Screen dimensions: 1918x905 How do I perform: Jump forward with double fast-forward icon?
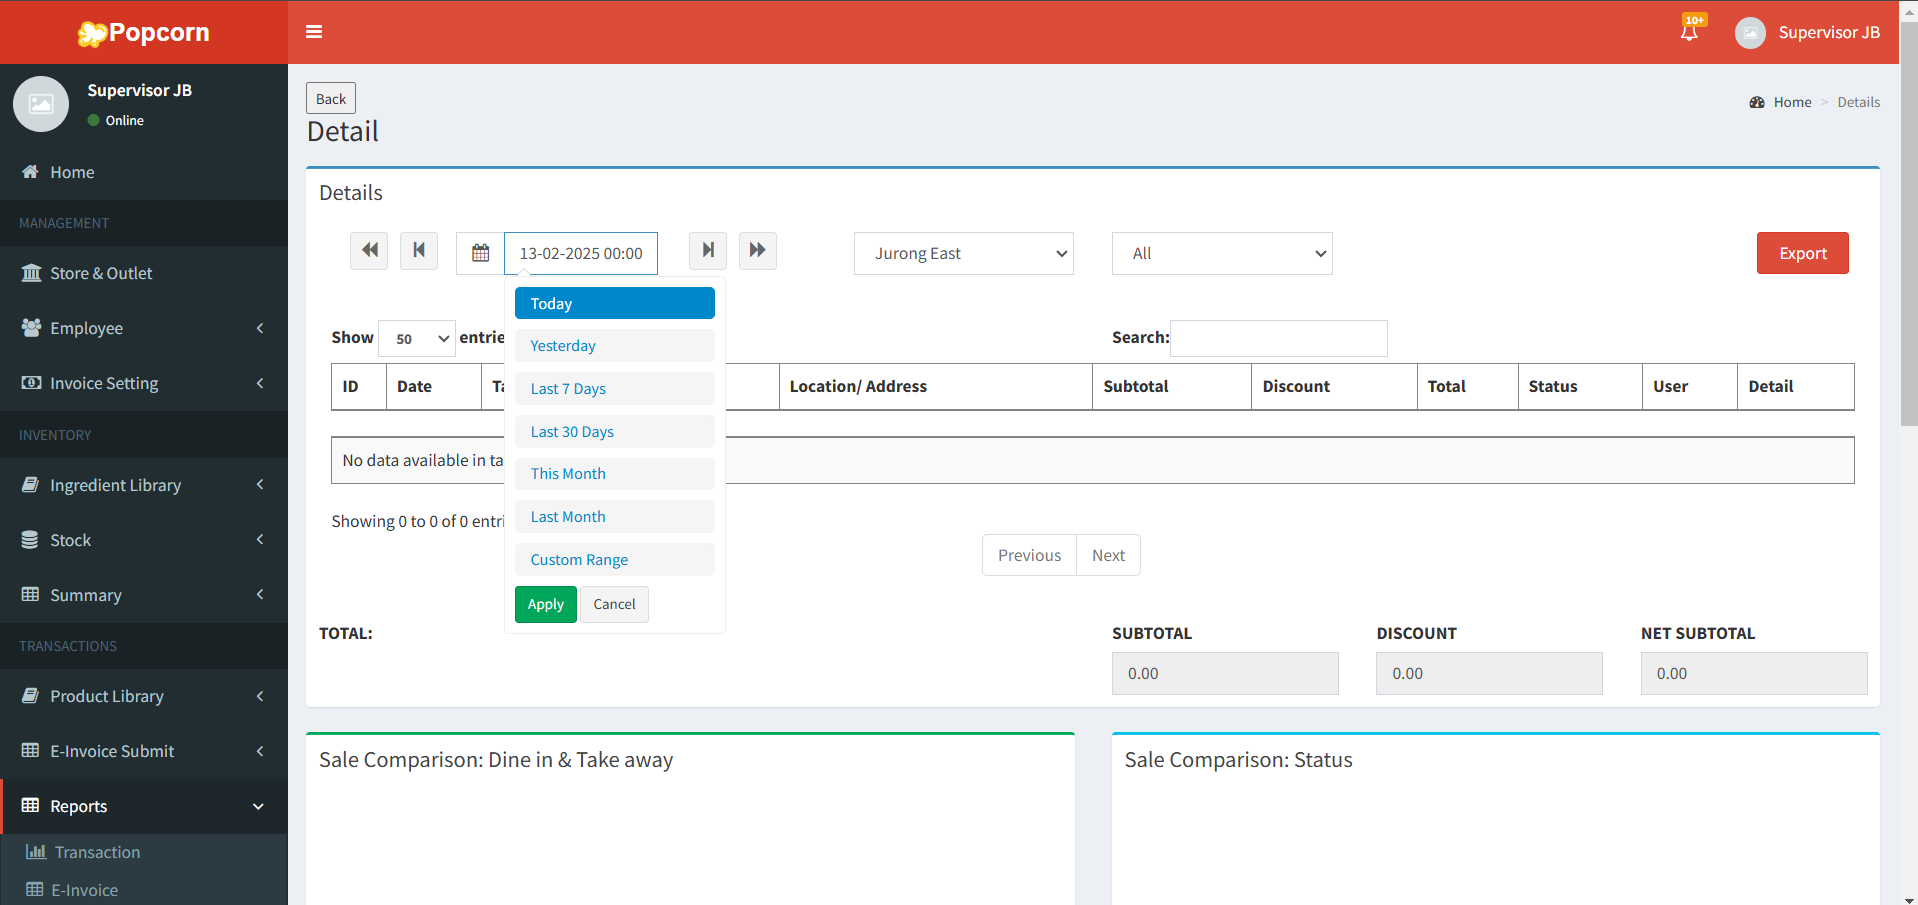click(x=758, y=250)
